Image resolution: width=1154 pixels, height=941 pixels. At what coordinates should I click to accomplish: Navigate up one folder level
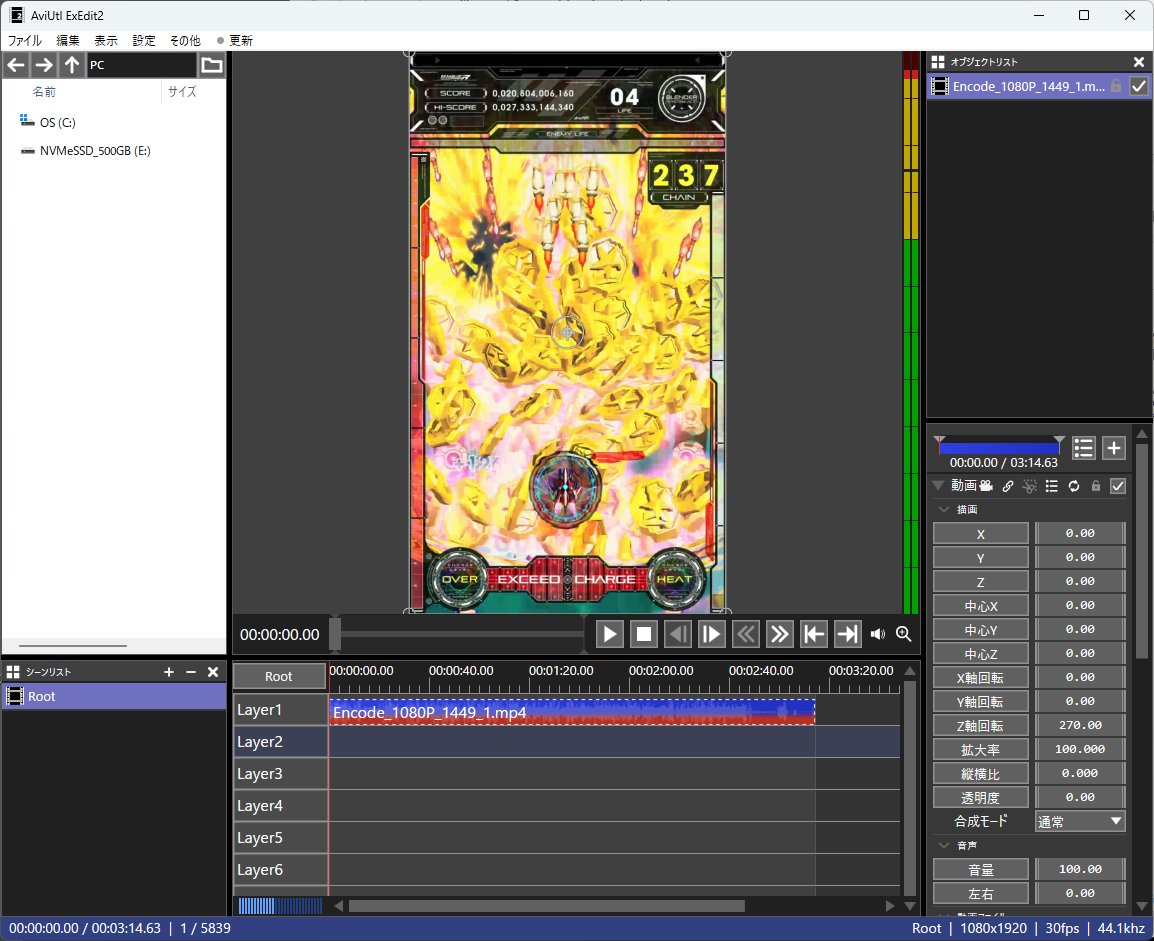point(71,65)
